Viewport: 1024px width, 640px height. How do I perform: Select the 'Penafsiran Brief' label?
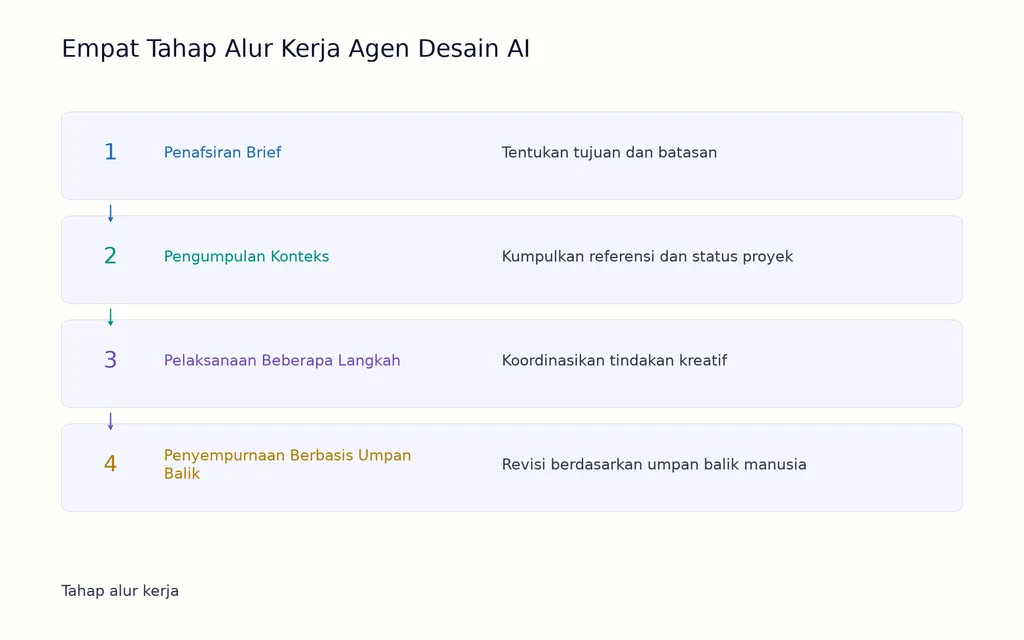[222, 152]
